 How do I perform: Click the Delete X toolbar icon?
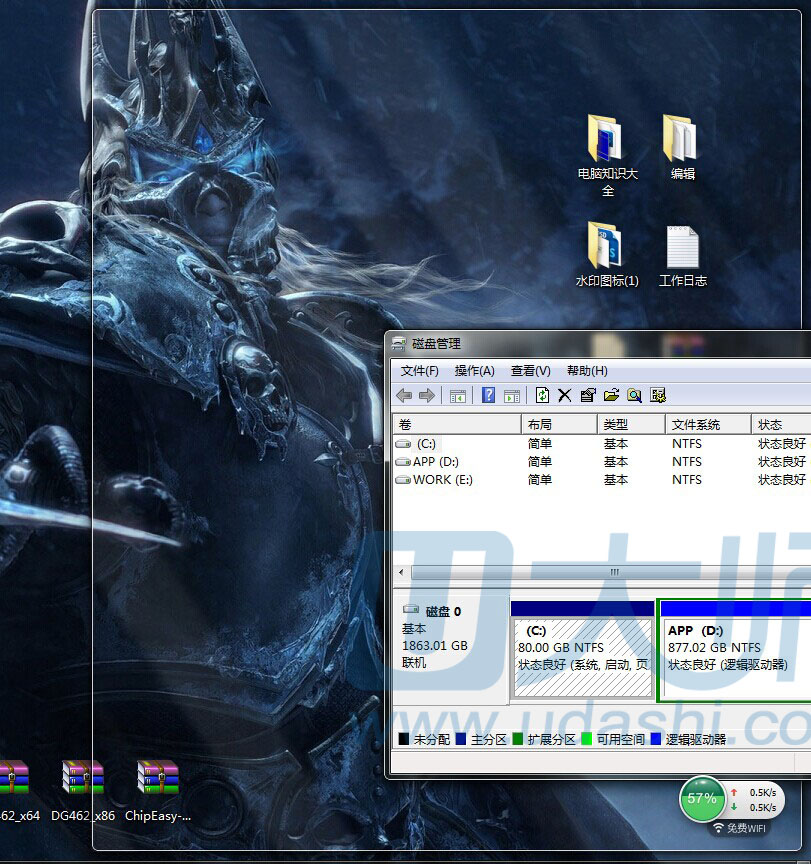click(565, 395)
